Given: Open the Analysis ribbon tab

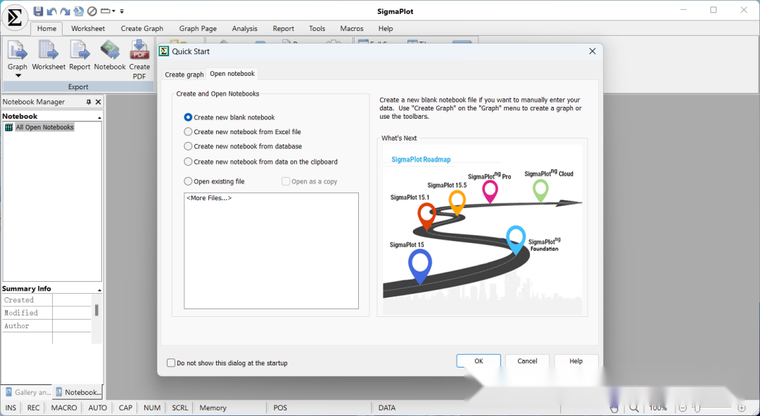Looking at the screenshot, I should coord(244,29).
